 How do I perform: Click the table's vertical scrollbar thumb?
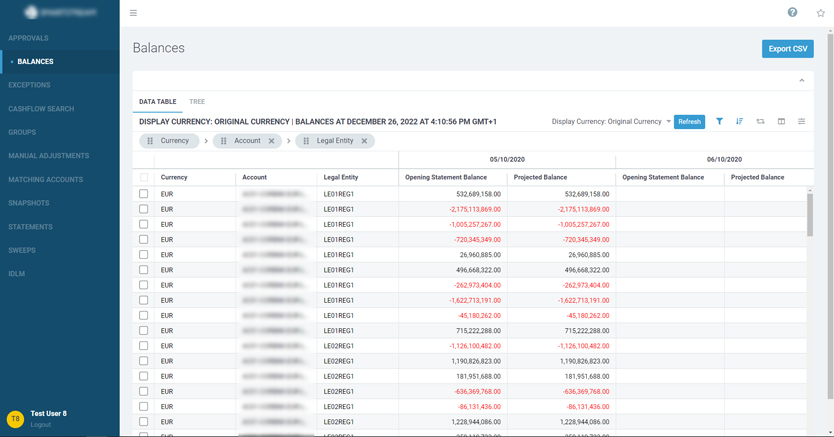pos(810,215)
